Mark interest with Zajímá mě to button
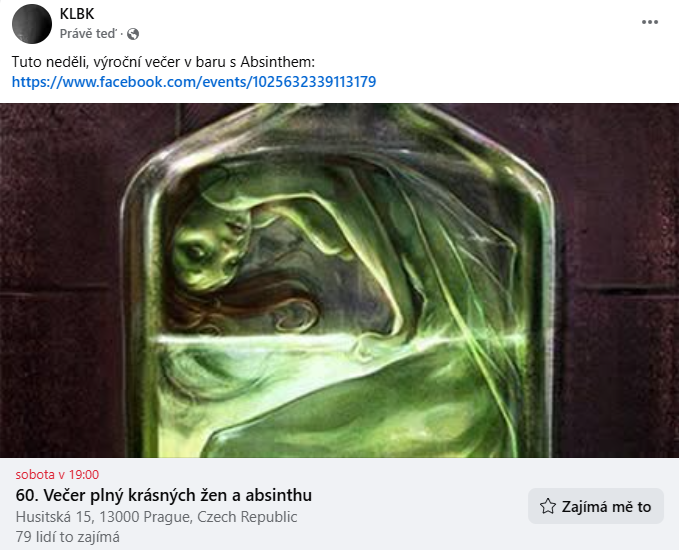The height and width of the screenshot is (550, 679). [x=596, y=506]
